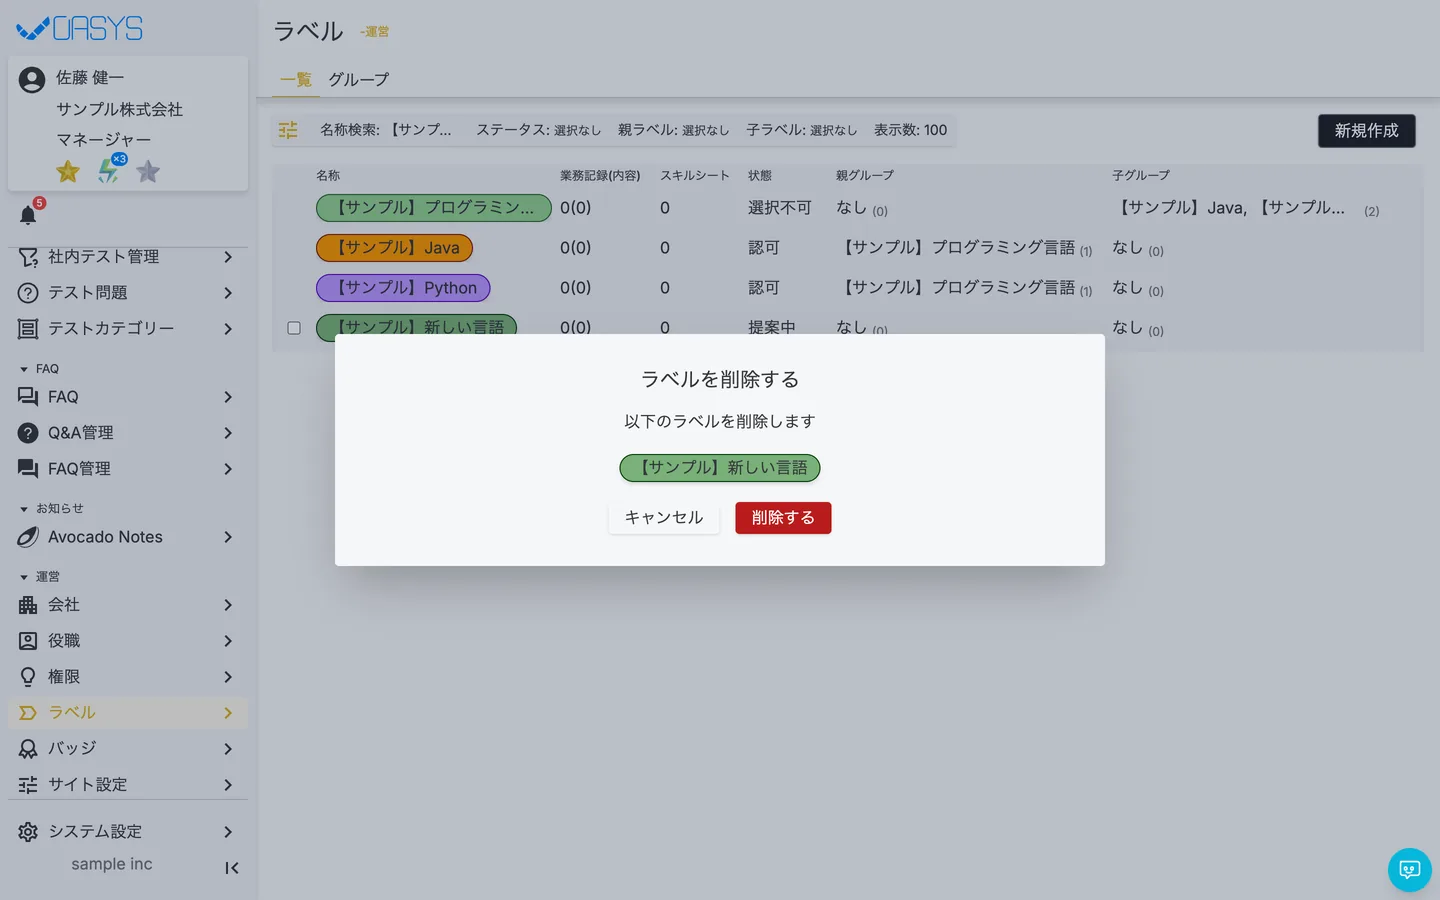Screen dimensions: 1440x900
Task: Expand テスト問題 chevron
Action: [x=228, y=293]
